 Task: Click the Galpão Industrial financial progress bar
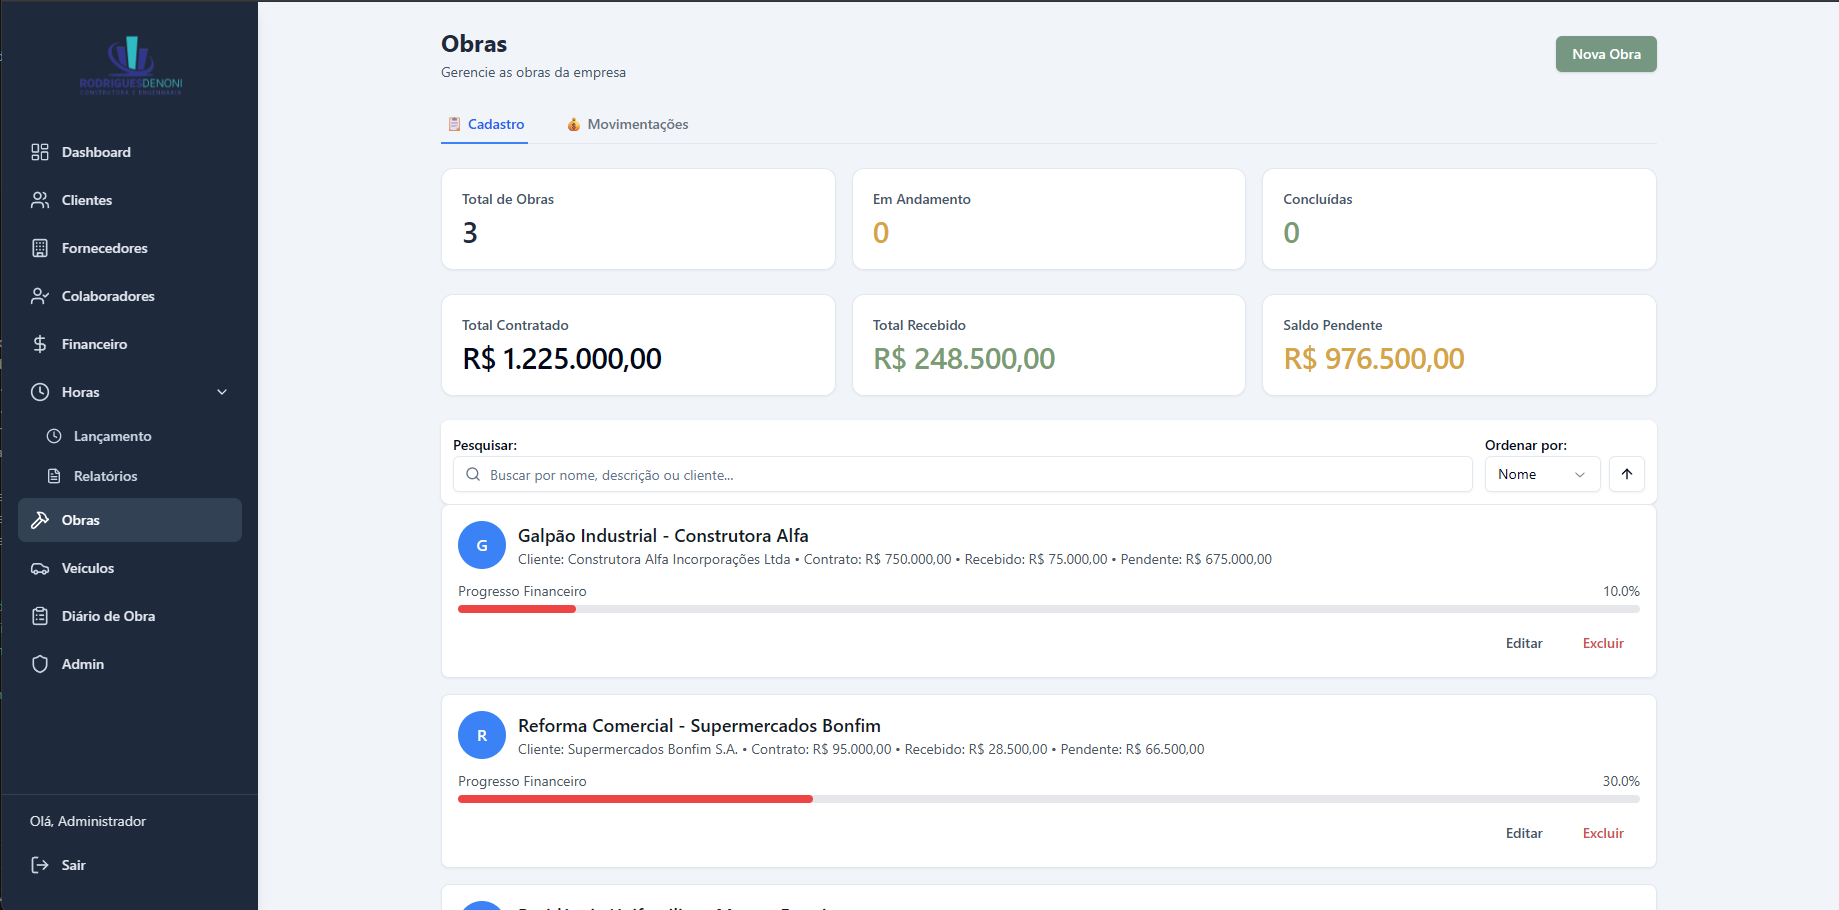(x=1048, y=609)
